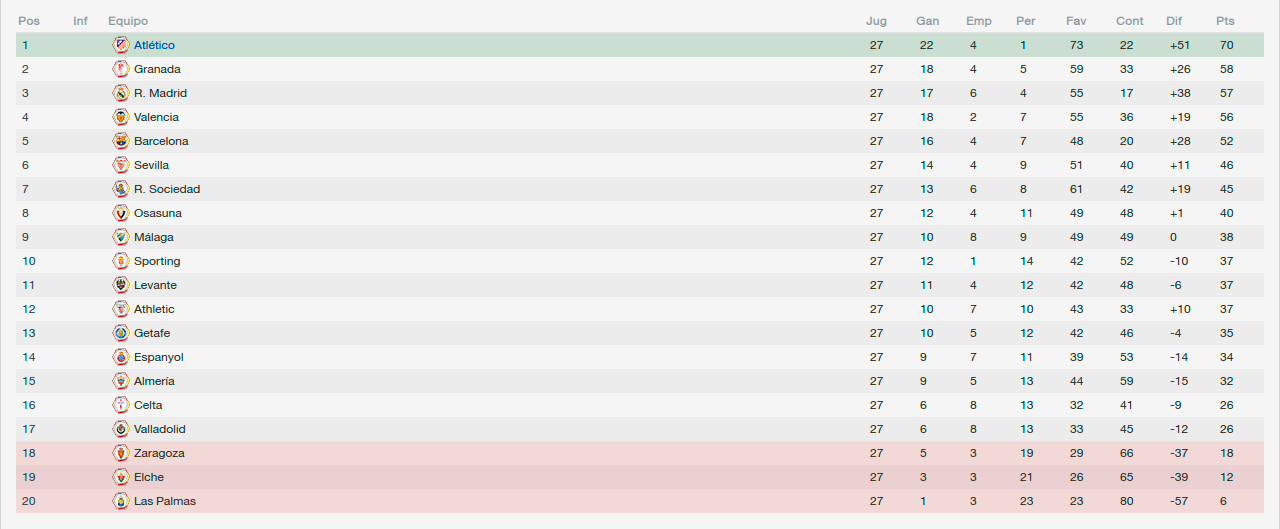Click the Atlético club crest icon

coord(121,45)
